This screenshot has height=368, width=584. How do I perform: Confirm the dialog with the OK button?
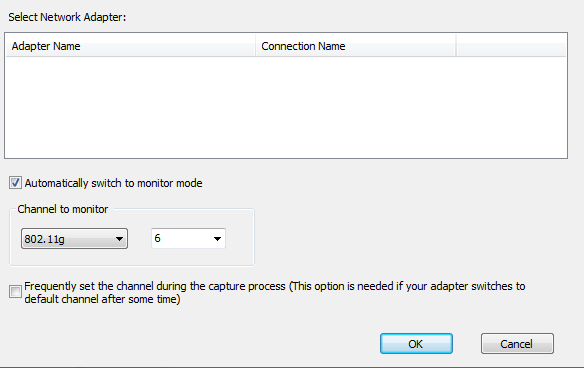click(416, 343)
